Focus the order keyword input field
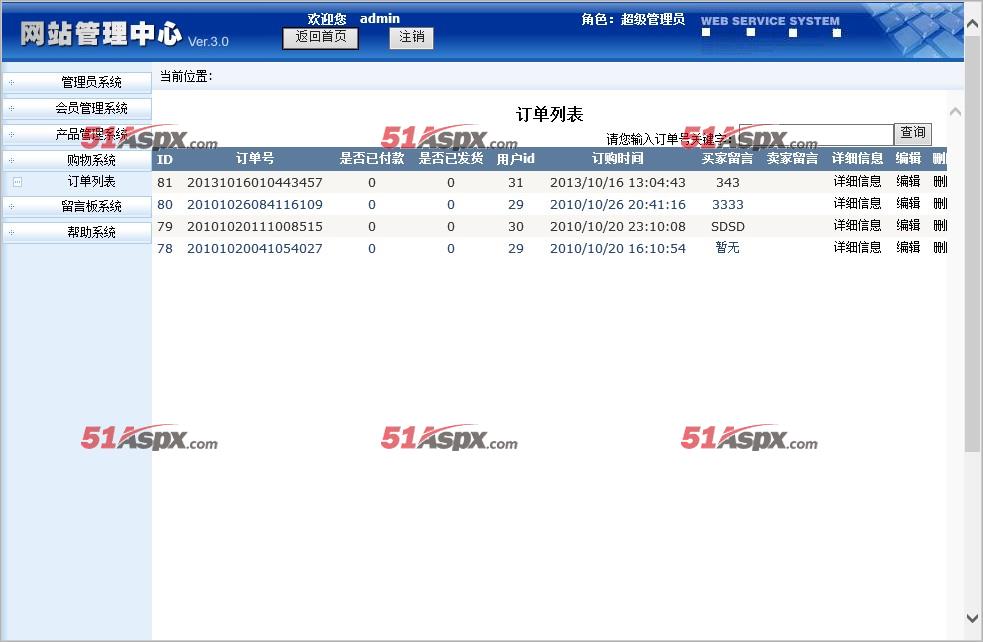This screenshot has width=983, height=642. coord(816,134)
